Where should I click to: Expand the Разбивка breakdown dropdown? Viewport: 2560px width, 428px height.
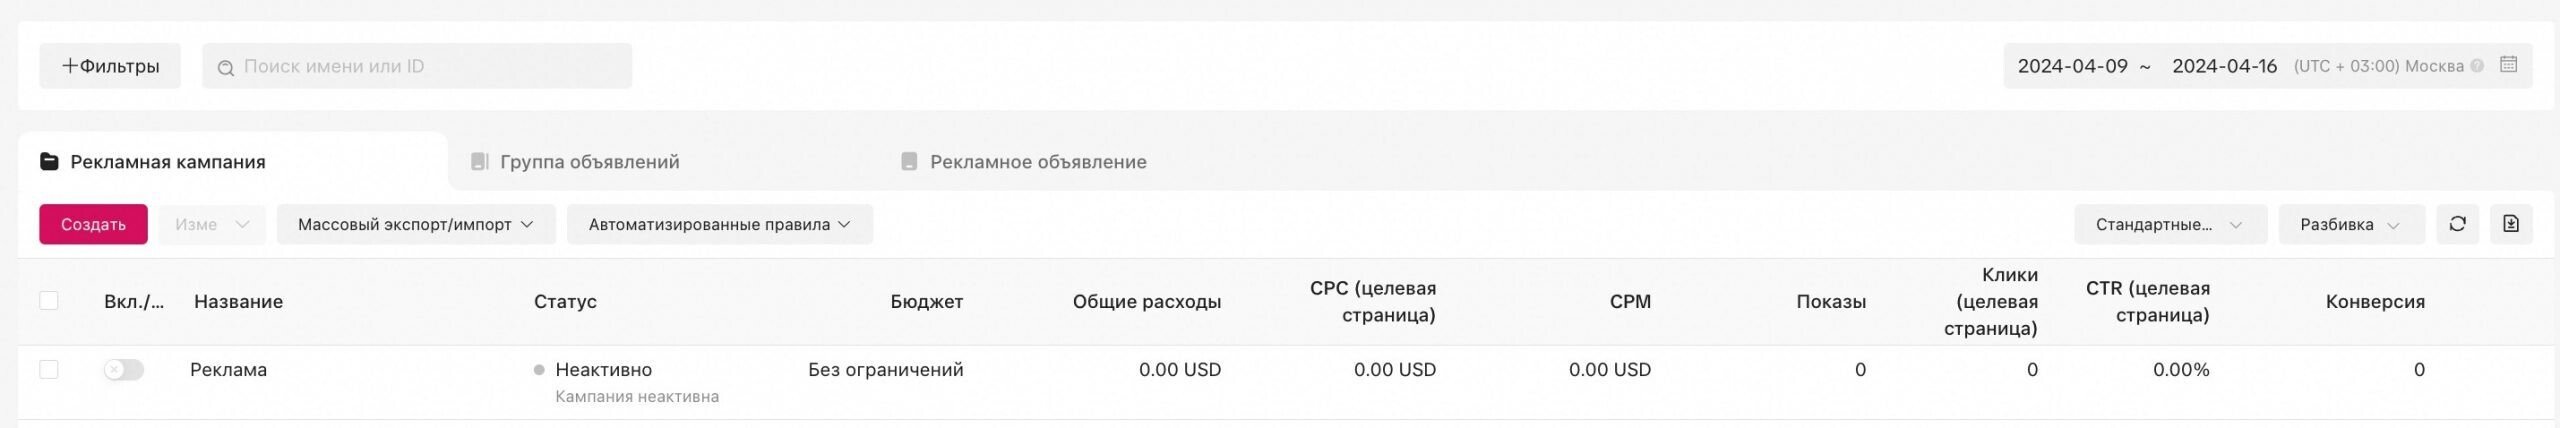2350,224
